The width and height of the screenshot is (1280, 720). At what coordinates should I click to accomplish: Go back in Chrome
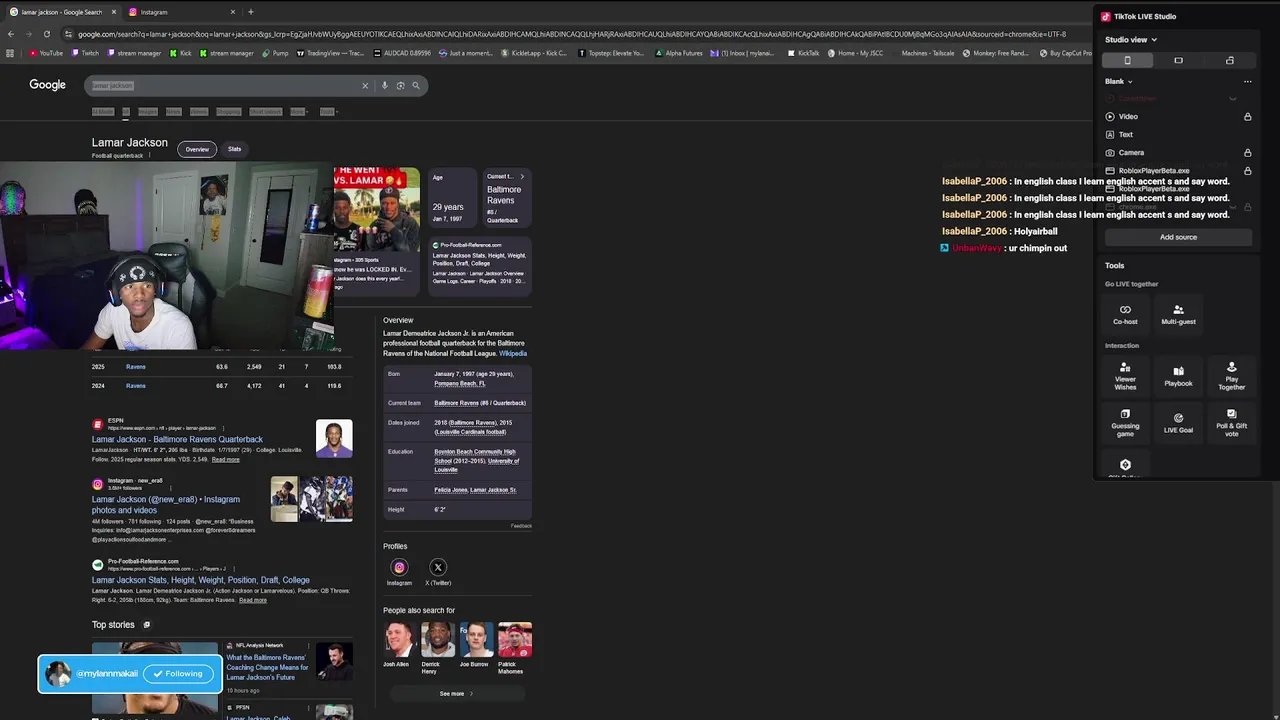coord(10,34)
